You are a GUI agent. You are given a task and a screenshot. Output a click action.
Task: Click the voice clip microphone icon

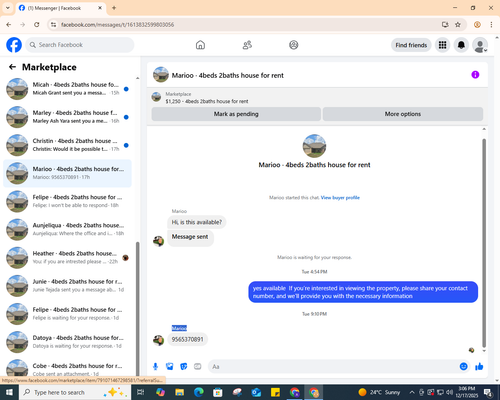tap(155, 367)
